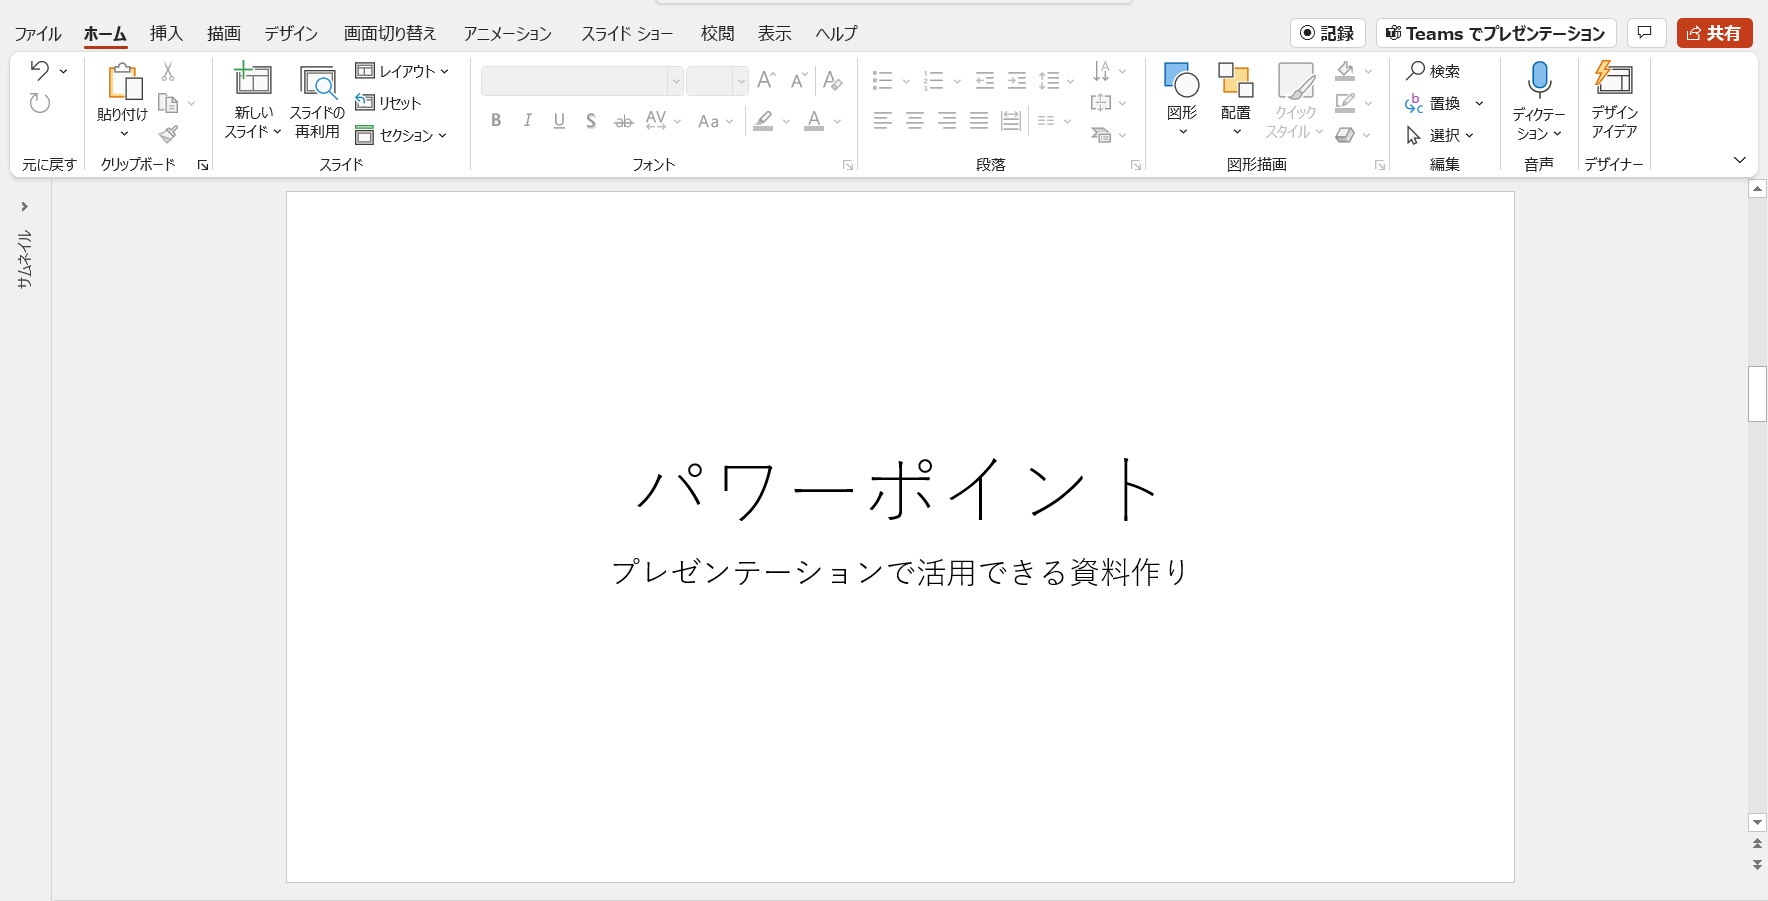Click the Format Painter brush icon
This screenshot has height=901, width=1768.
(168, 135)
